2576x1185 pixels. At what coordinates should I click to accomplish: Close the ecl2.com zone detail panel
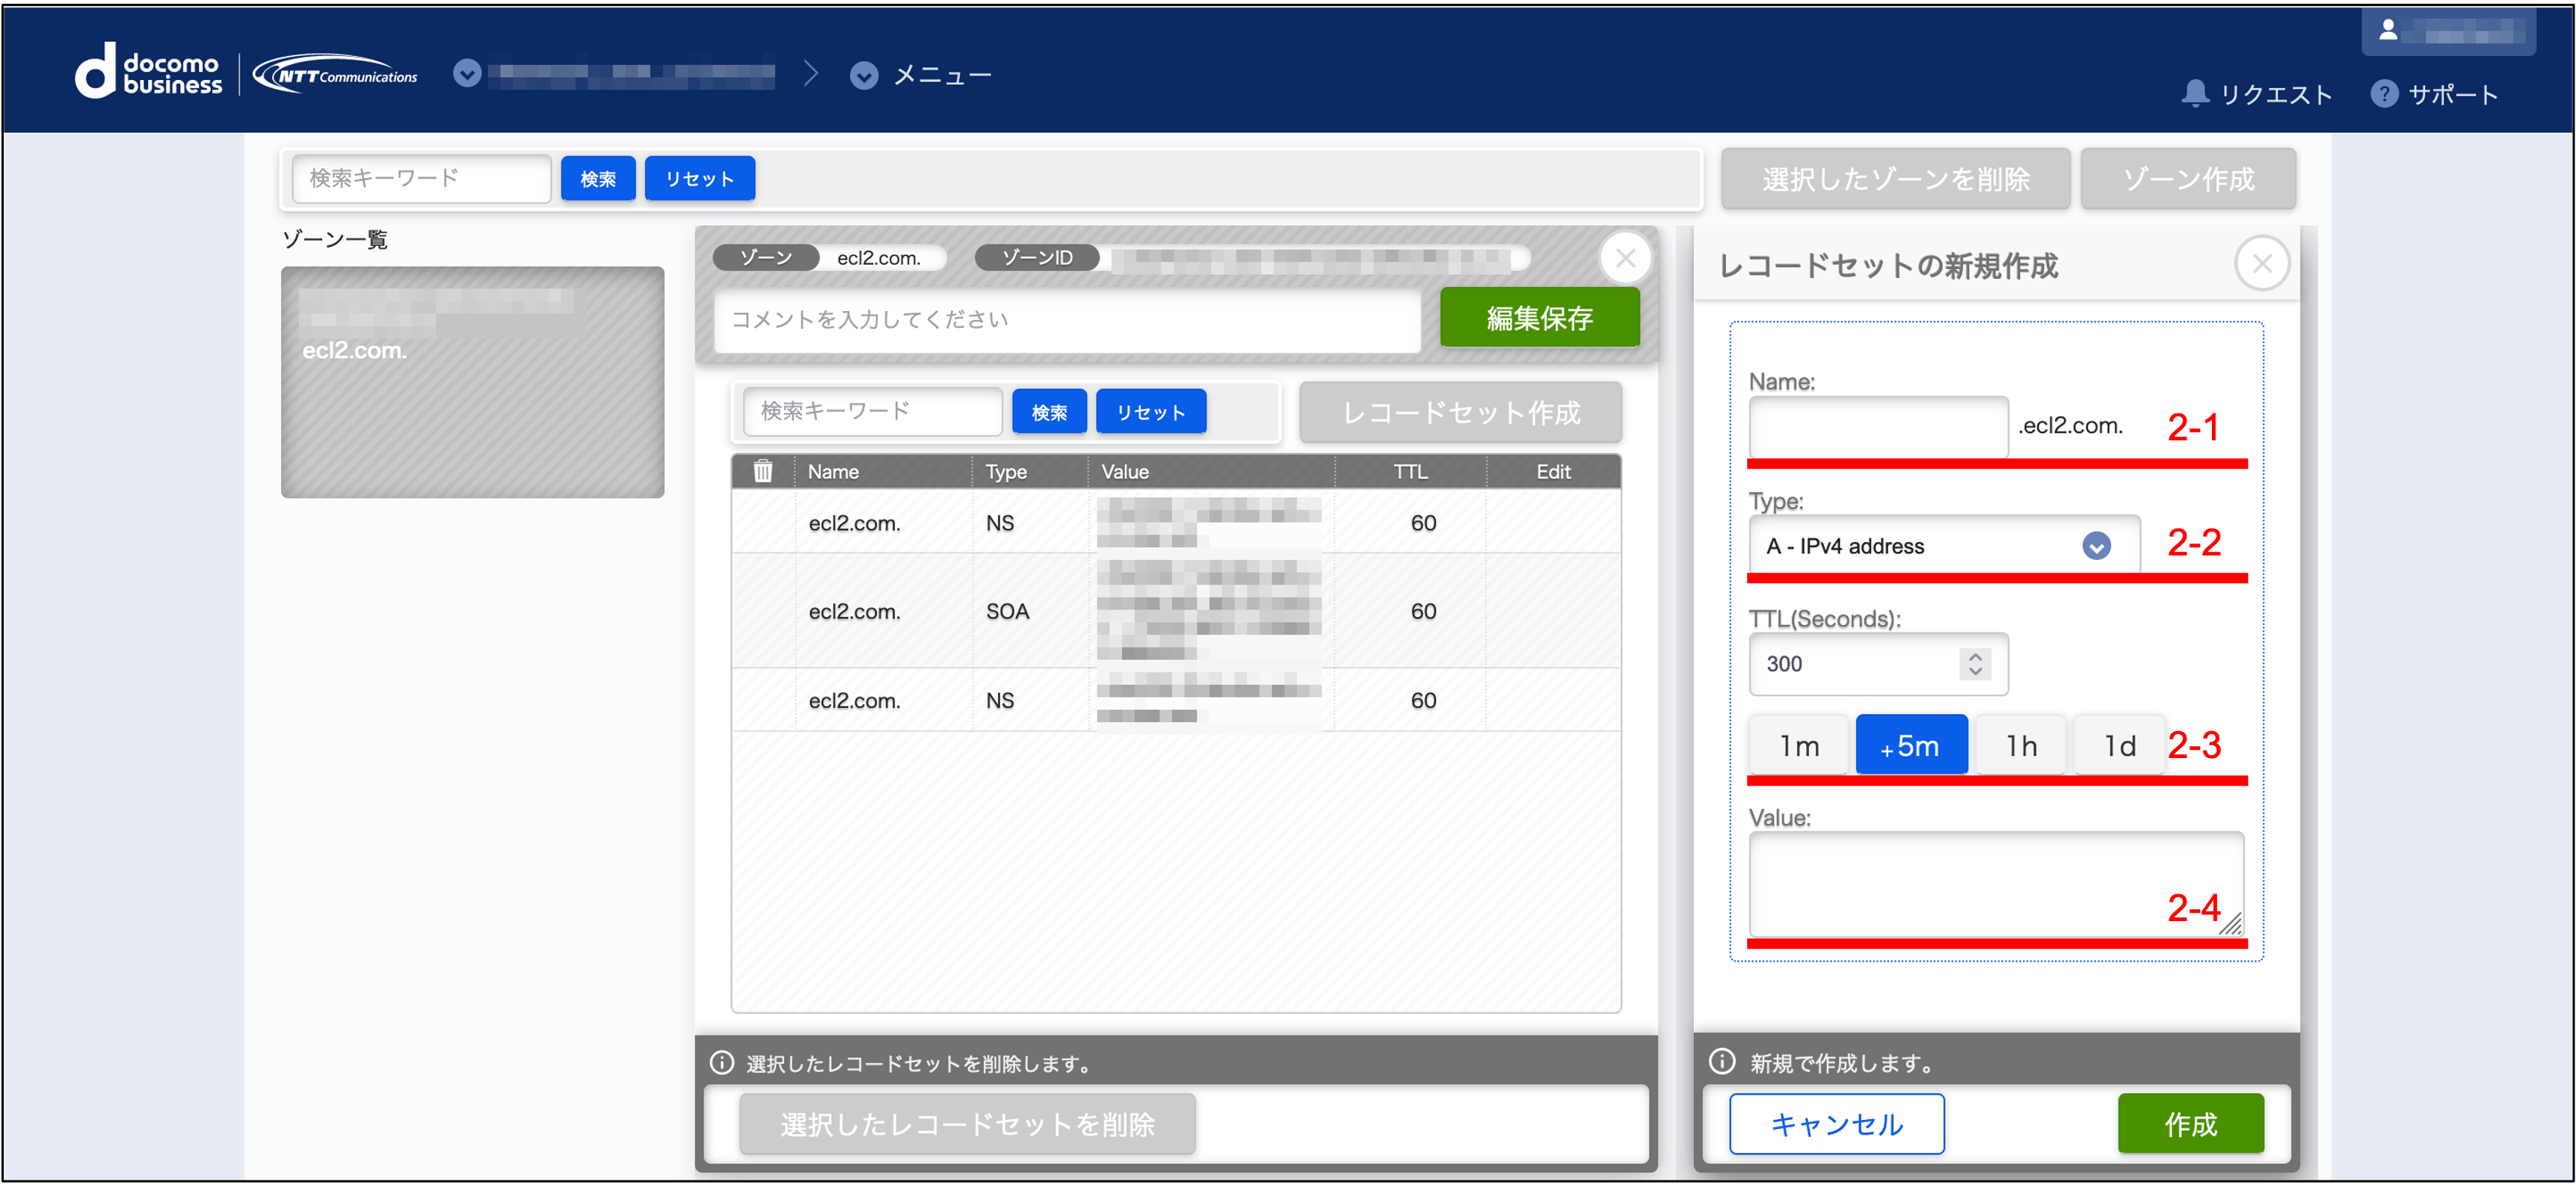click(1626, 259)
